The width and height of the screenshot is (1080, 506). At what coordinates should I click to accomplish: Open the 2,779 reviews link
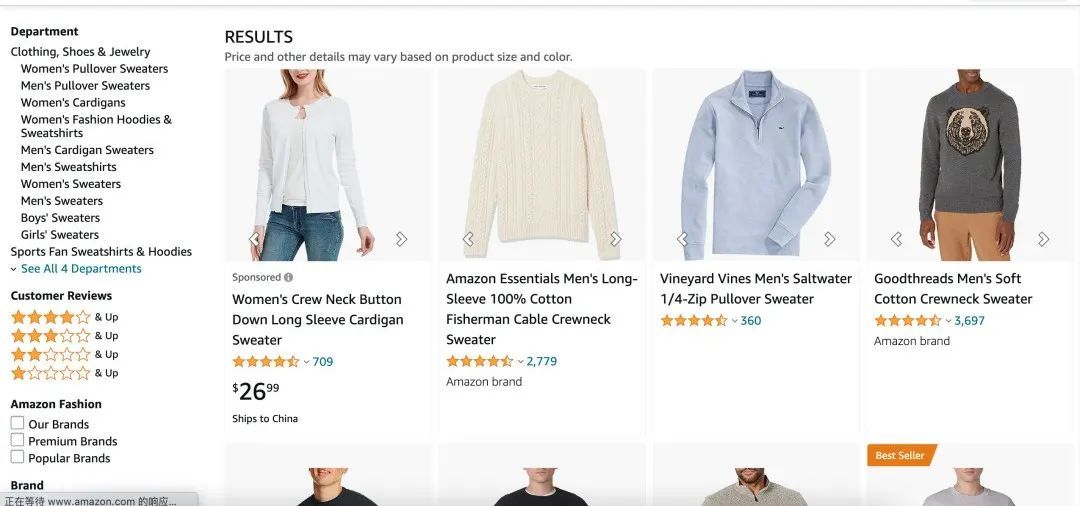541,362
